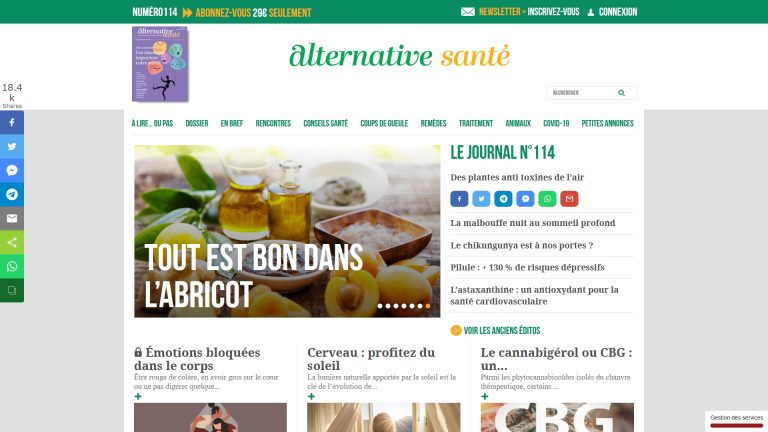Share via Facebook in left sidebar
768x432 pixels.
12,122
